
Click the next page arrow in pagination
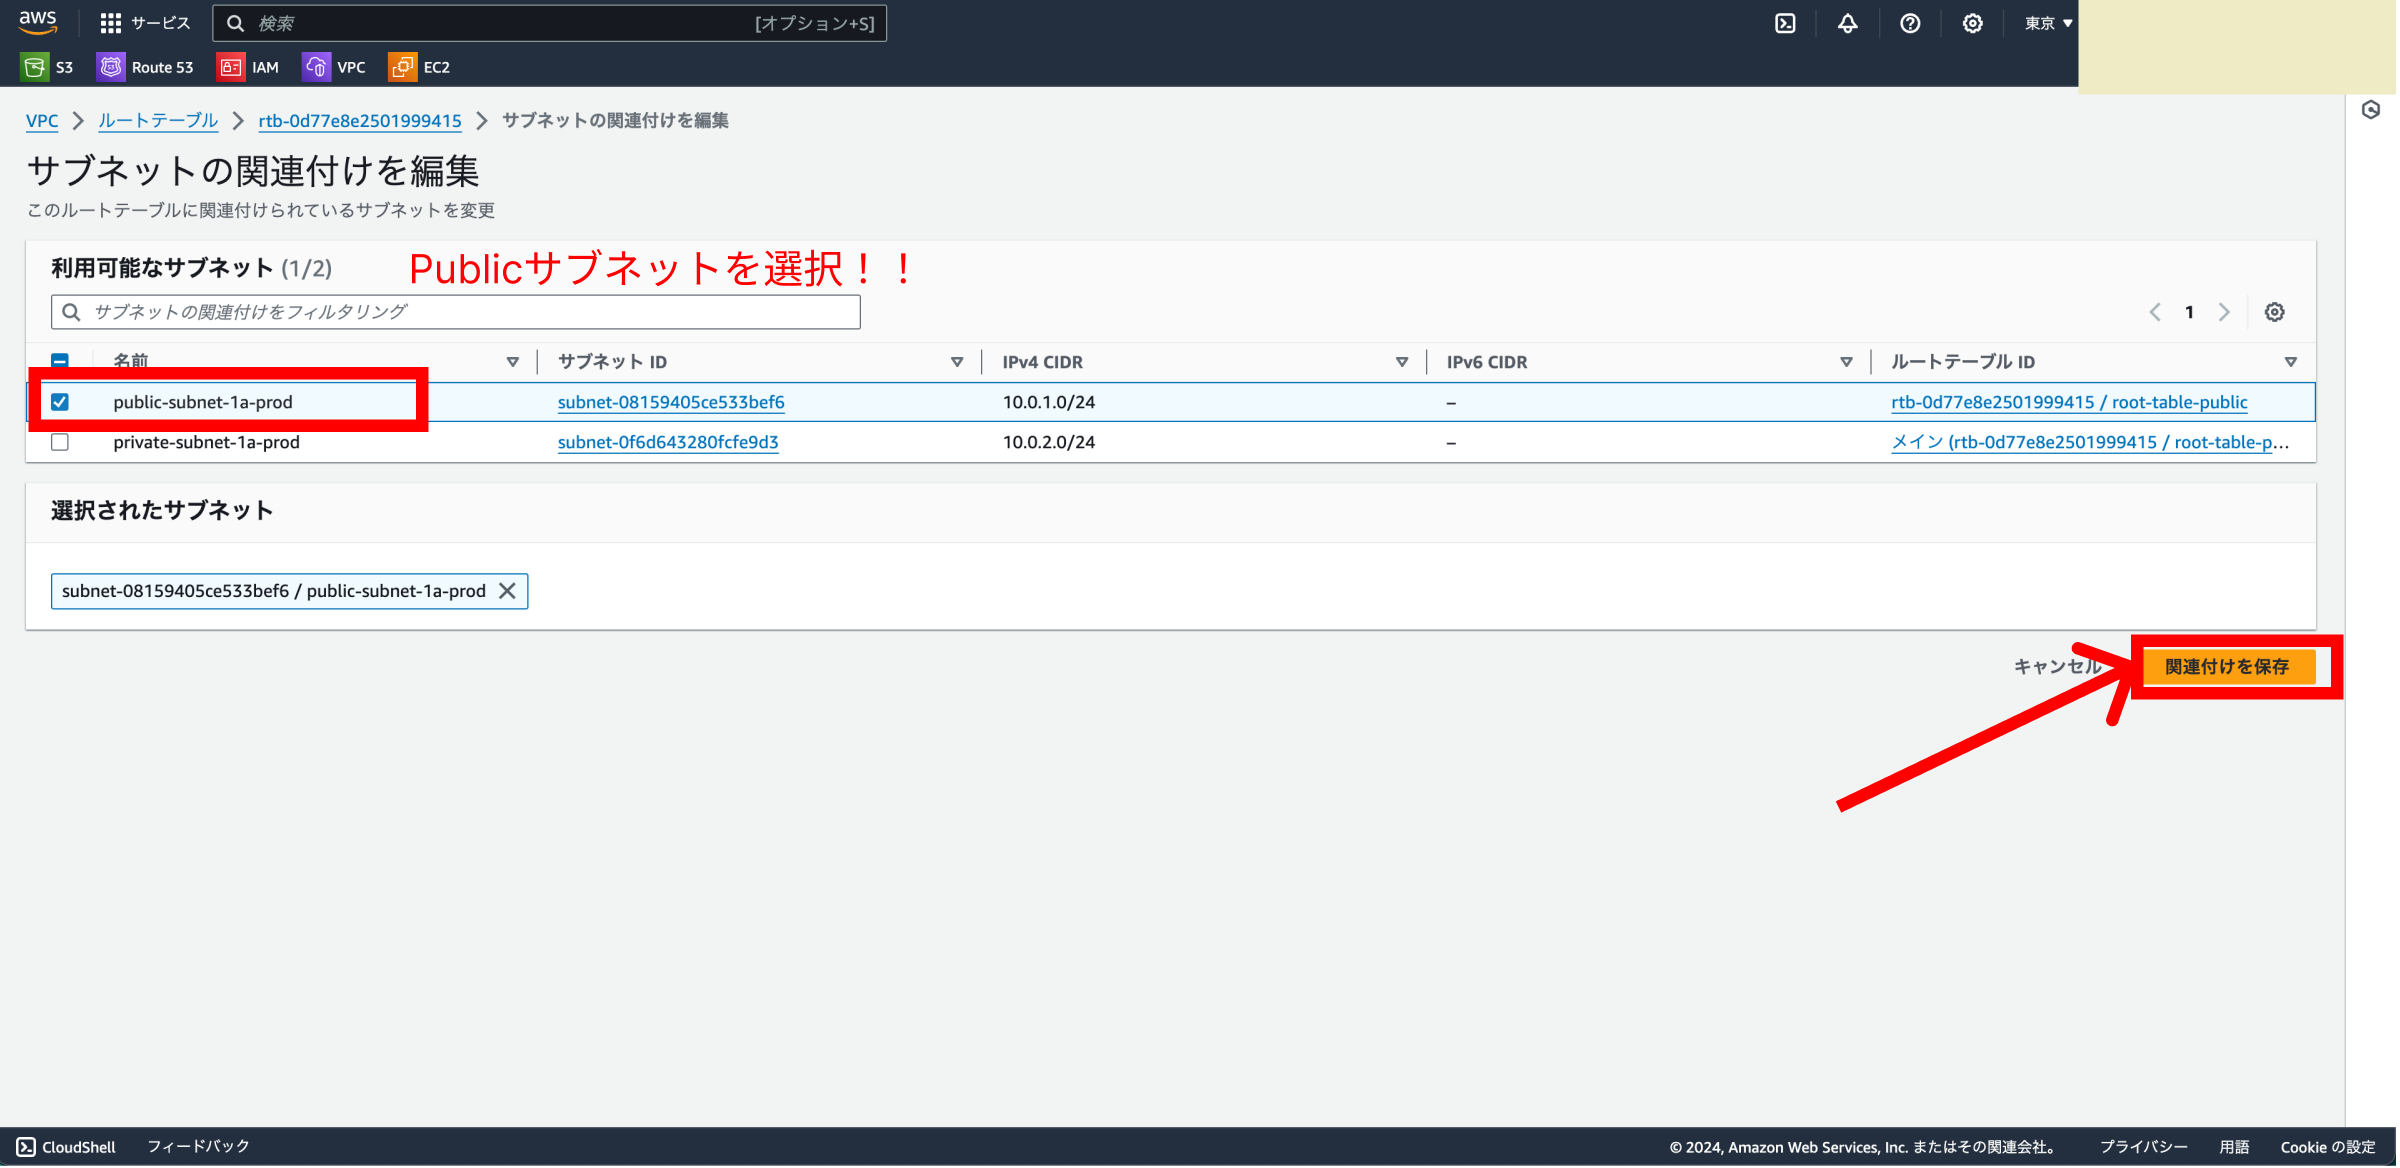(x=2224, y=311)
